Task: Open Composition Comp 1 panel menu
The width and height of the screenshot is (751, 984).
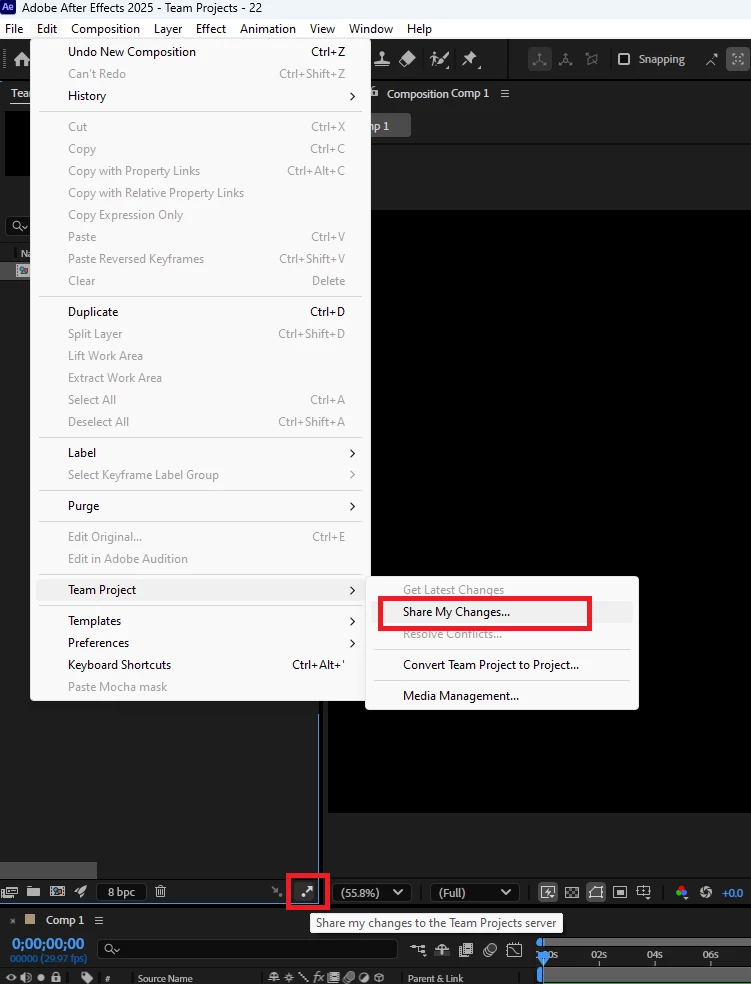Action: point(505,94)
